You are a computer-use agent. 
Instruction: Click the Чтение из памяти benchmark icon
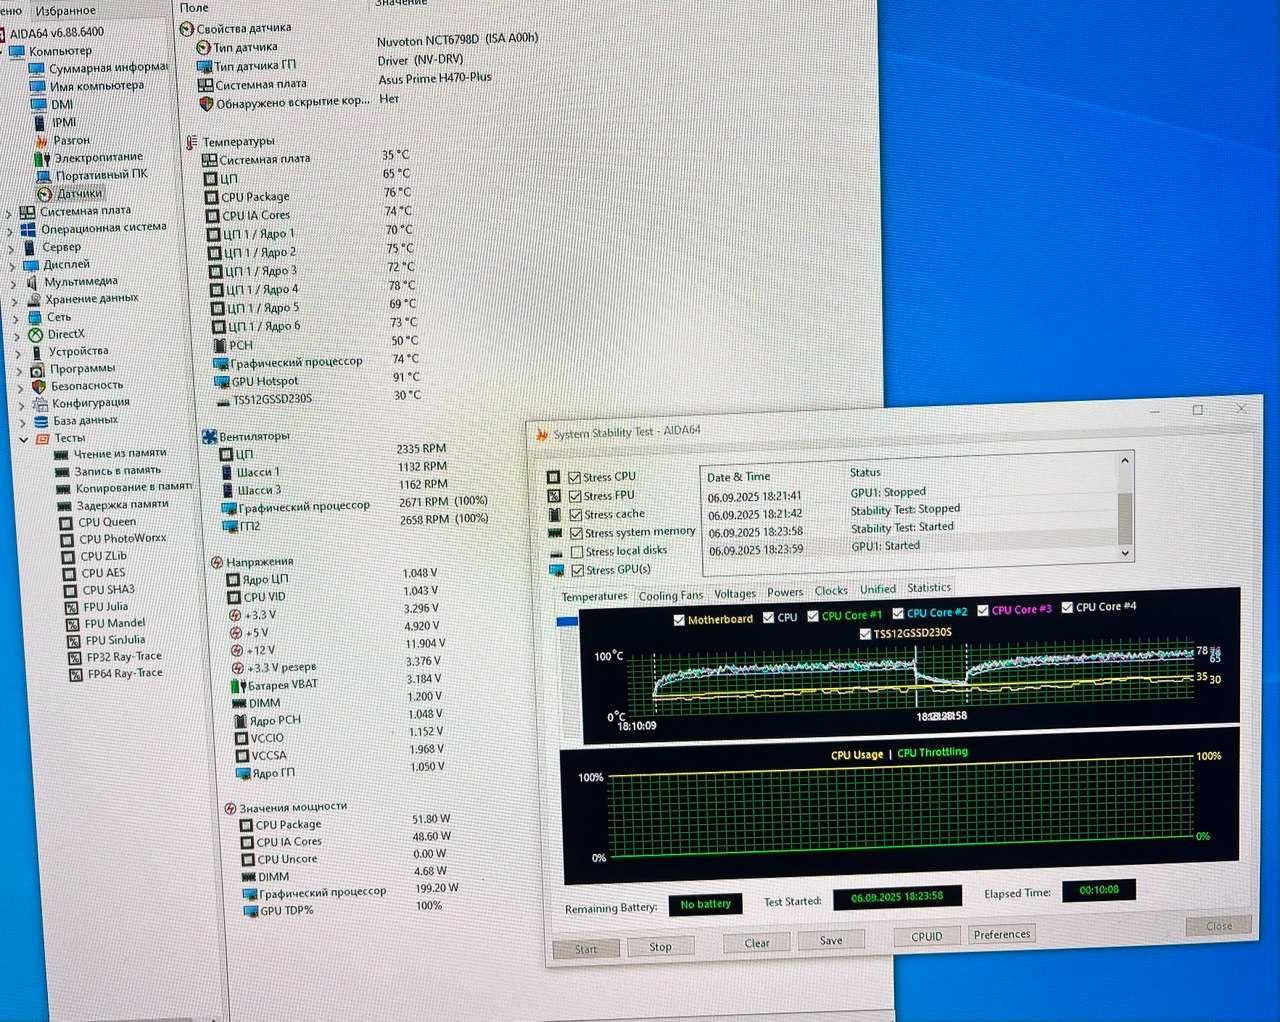[x=61, y=454]
